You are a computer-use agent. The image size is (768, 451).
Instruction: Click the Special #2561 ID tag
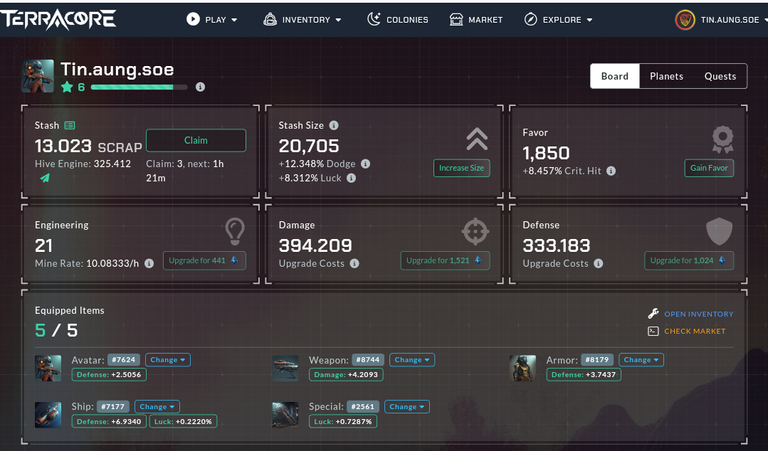(x=363, y=407)
